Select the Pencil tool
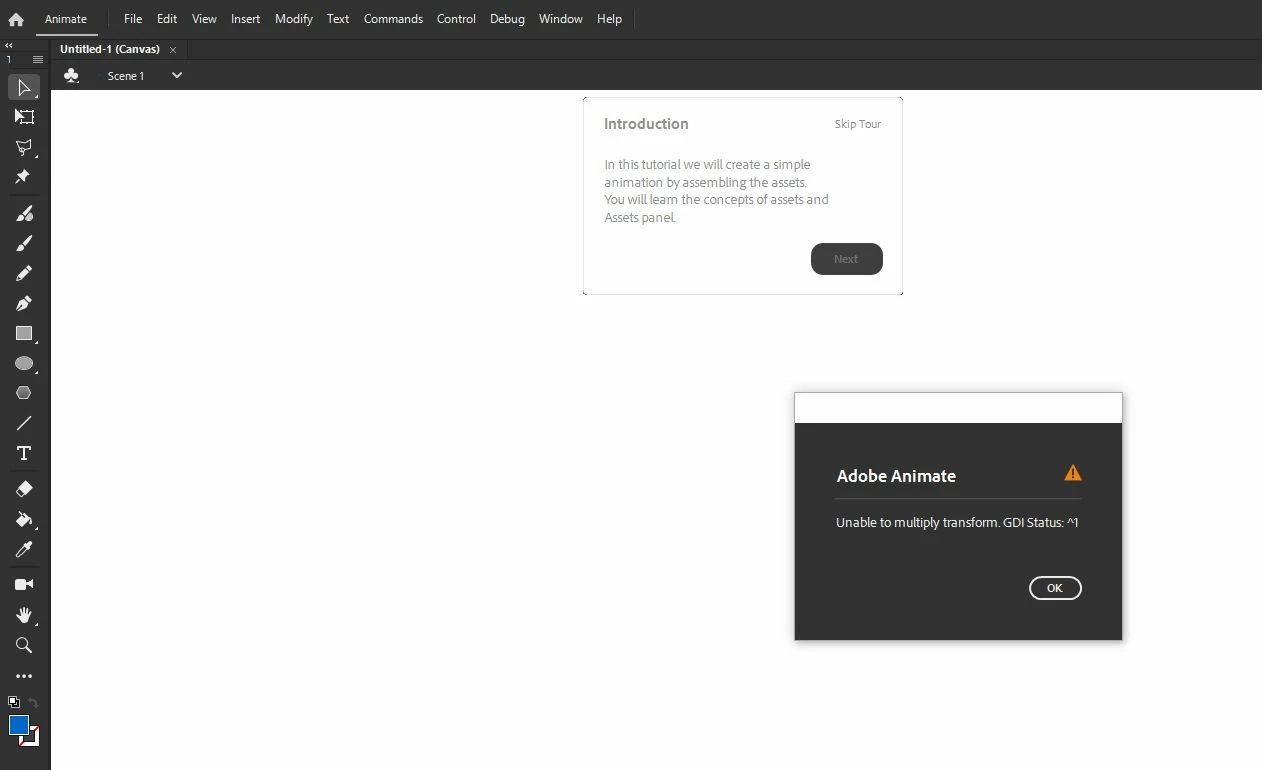This screenshot has width=1262, height=770. [24, 273]
